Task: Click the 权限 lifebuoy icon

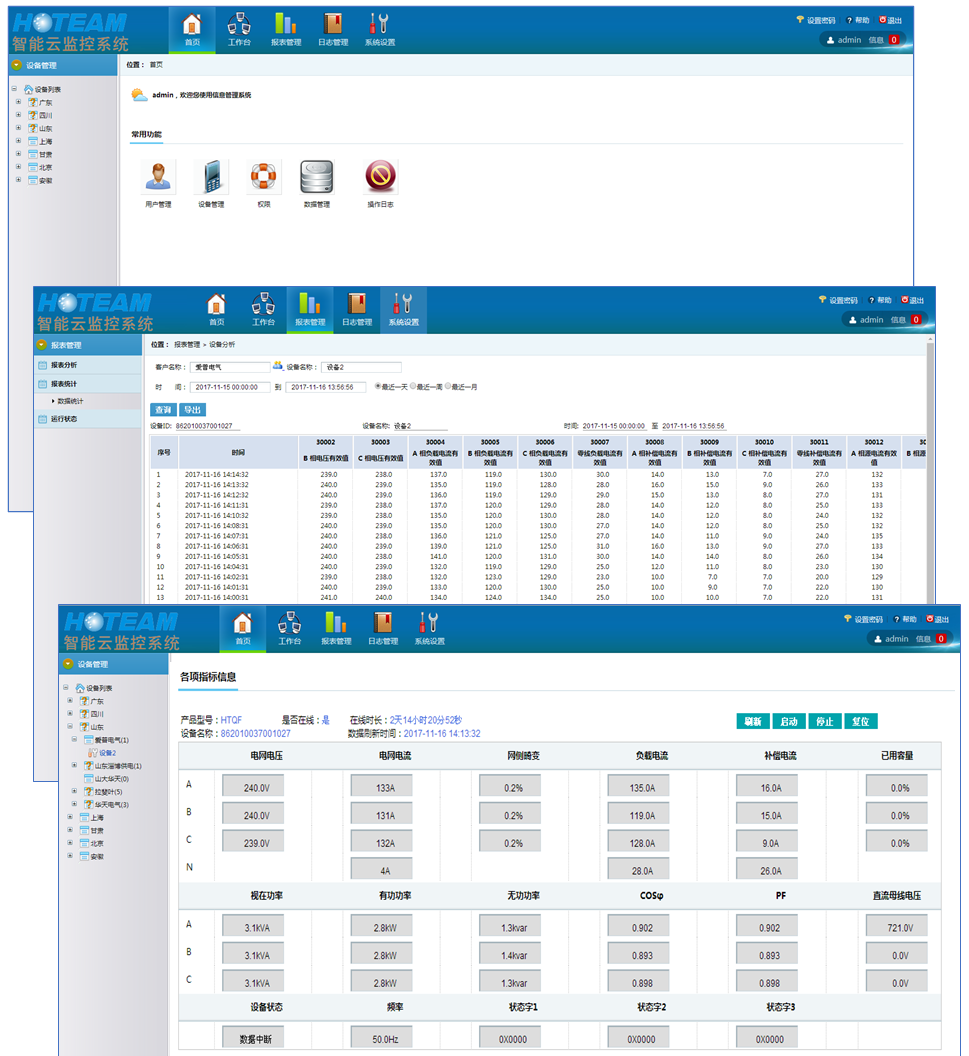Action: pyautogui.click(x=263, y=178)
